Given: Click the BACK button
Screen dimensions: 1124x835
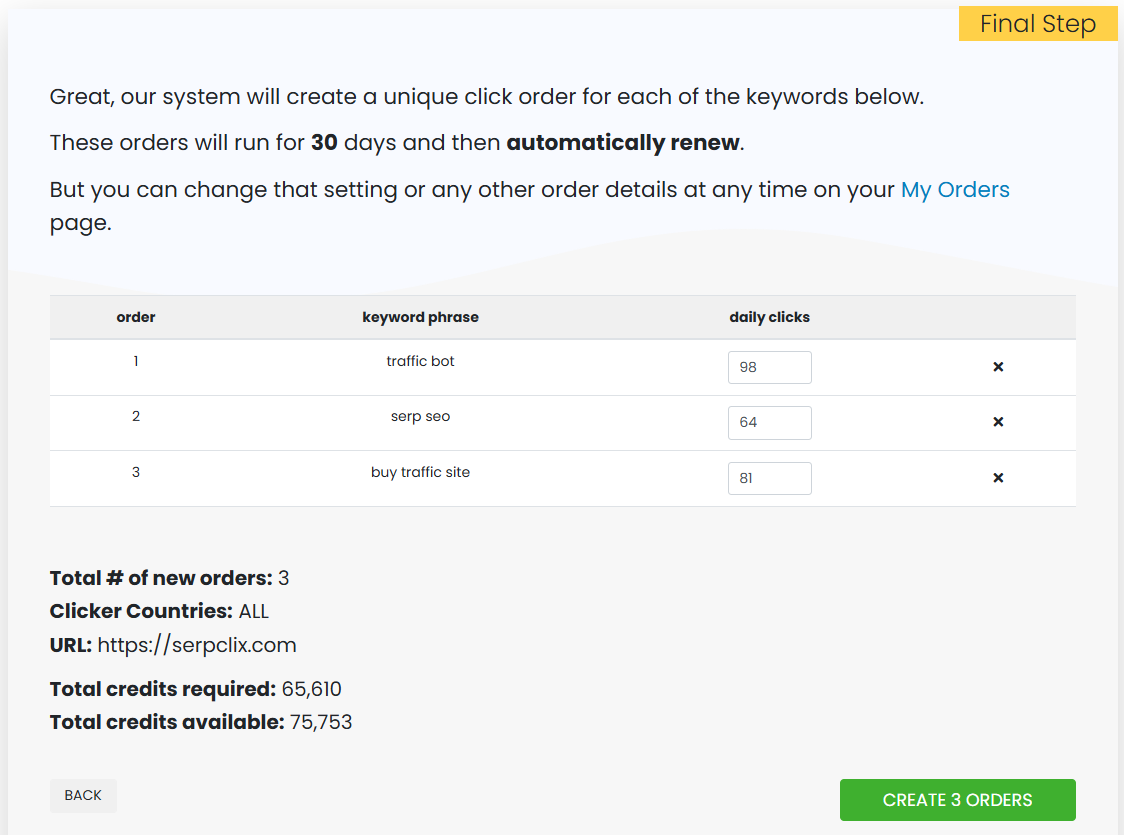Looking at the screenshot, I should (83, 795).
